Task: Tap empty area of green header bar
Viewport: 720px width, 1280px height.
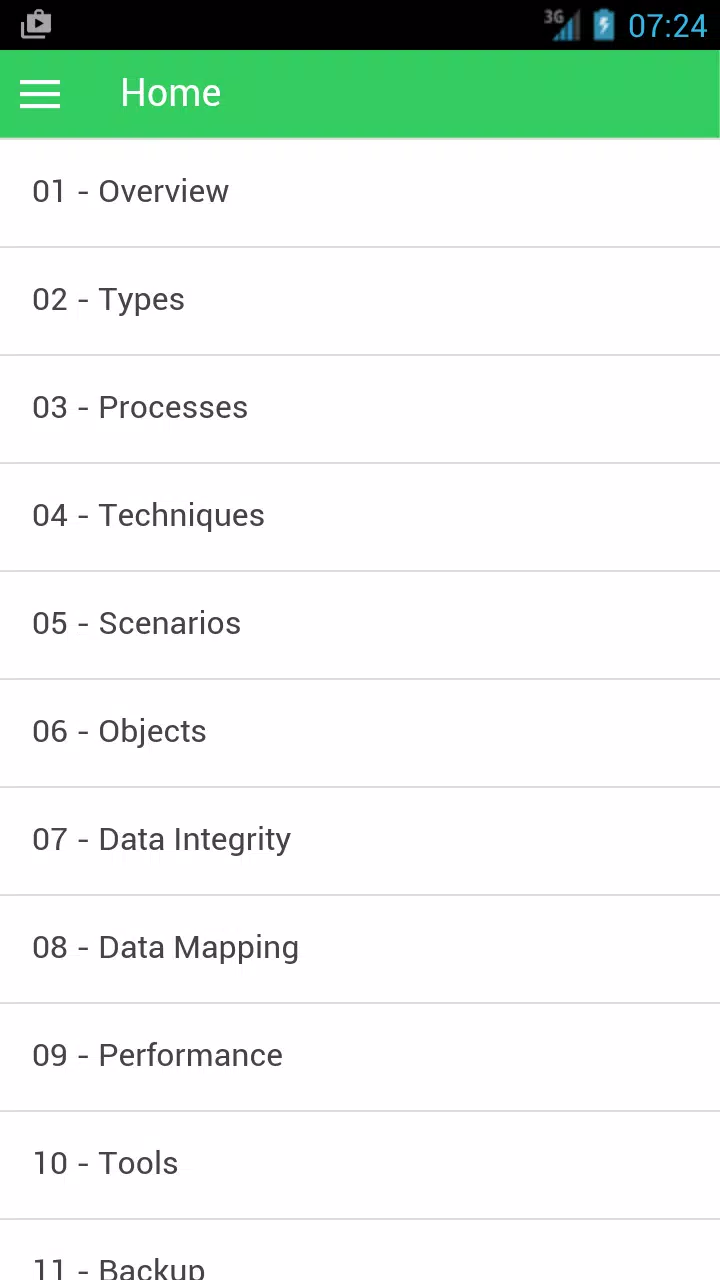Action: (x=470, y=94)
